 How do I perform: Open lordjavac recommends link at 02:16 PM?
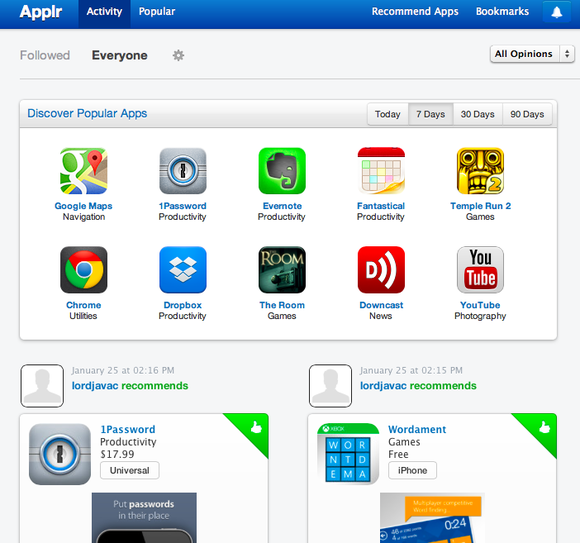click(130, 386)
